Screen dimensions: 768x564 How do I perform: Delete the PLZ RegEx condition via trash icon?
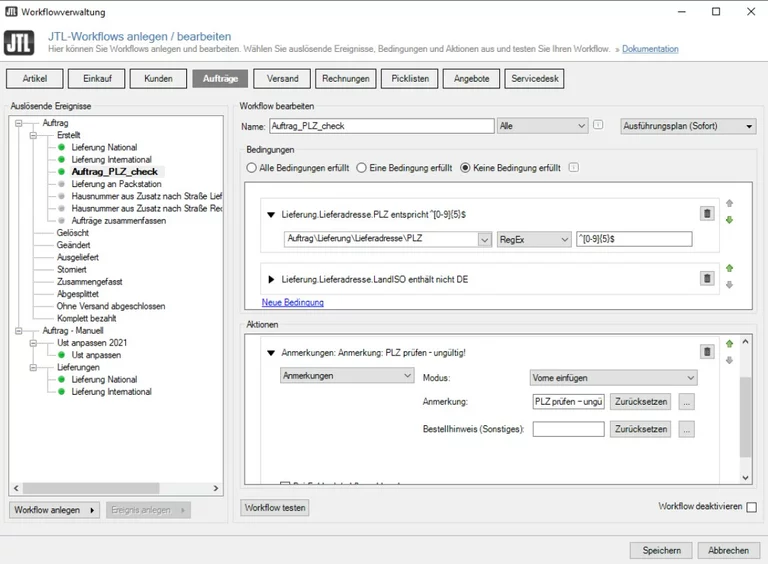707,213
